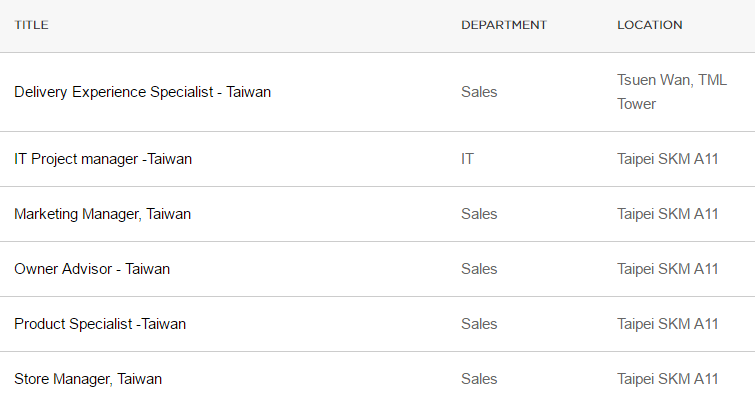Click Sales department in Store Manager row
Image resolution: width=755 pixels, height=399 pixels.
479,379
